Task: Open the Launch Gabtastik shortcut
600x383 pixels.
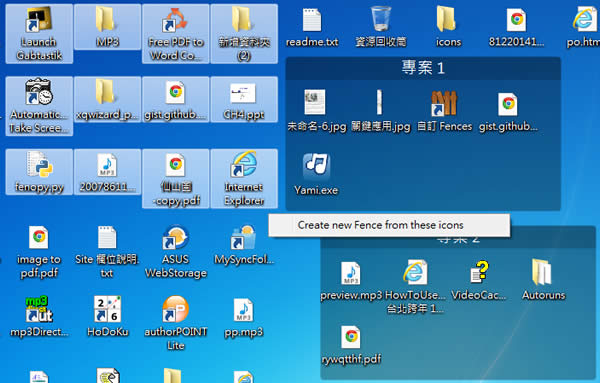Action: tap(39, 34)
